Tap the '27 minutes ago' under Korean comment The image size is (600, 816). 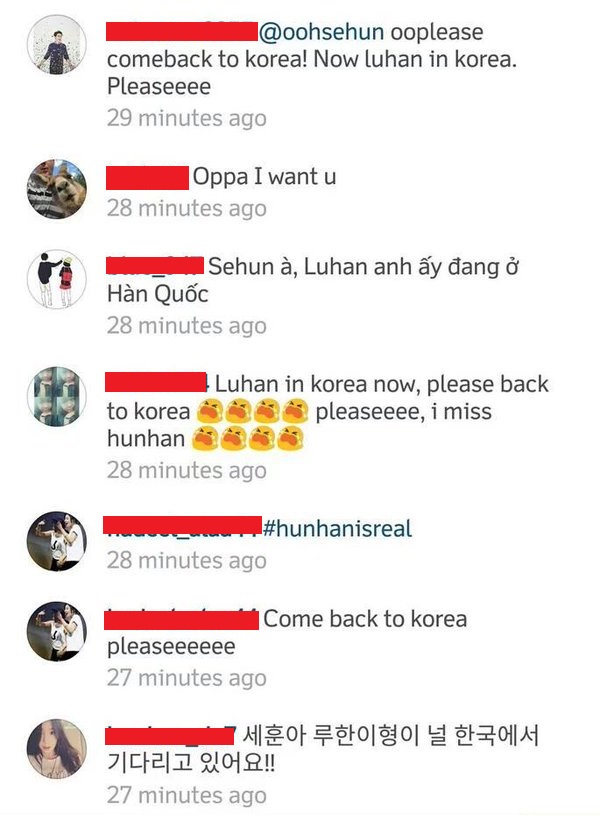point(187,795)
